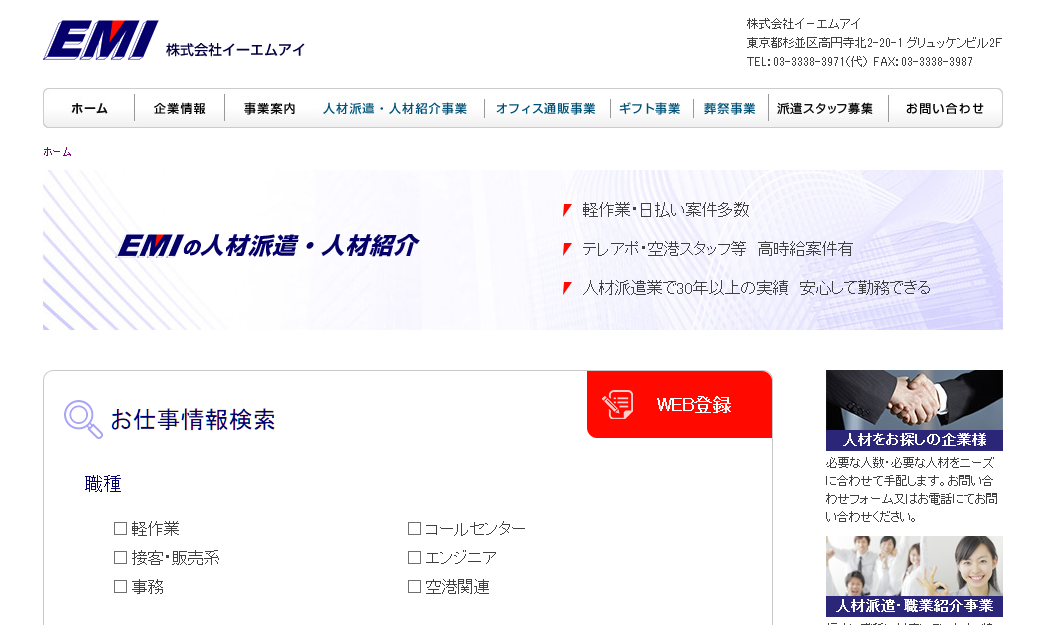This screenshot has height=625, width=1039.
Task: Select the 空港関連 checkbox
Action: (412, 586)
